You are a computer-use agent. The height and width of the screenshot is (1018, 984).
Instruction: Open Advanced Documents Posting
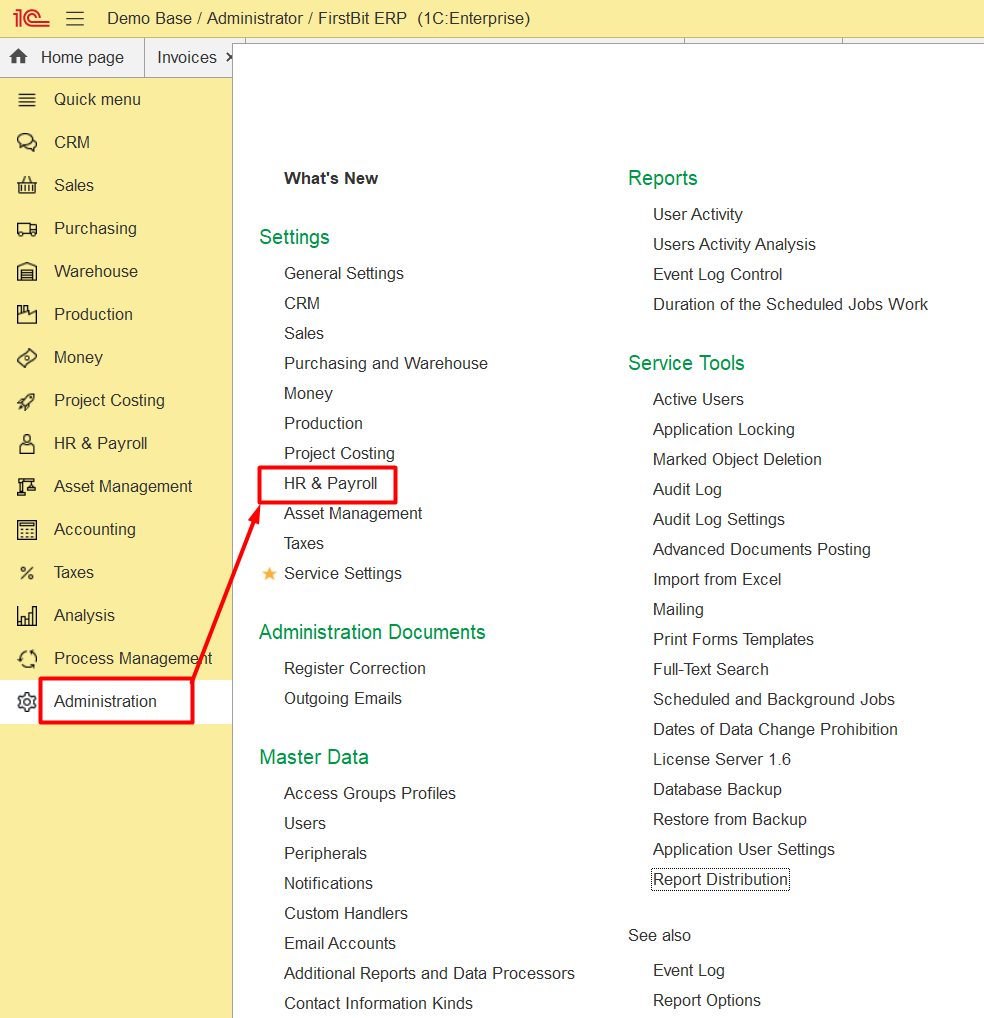click(761, 549)
